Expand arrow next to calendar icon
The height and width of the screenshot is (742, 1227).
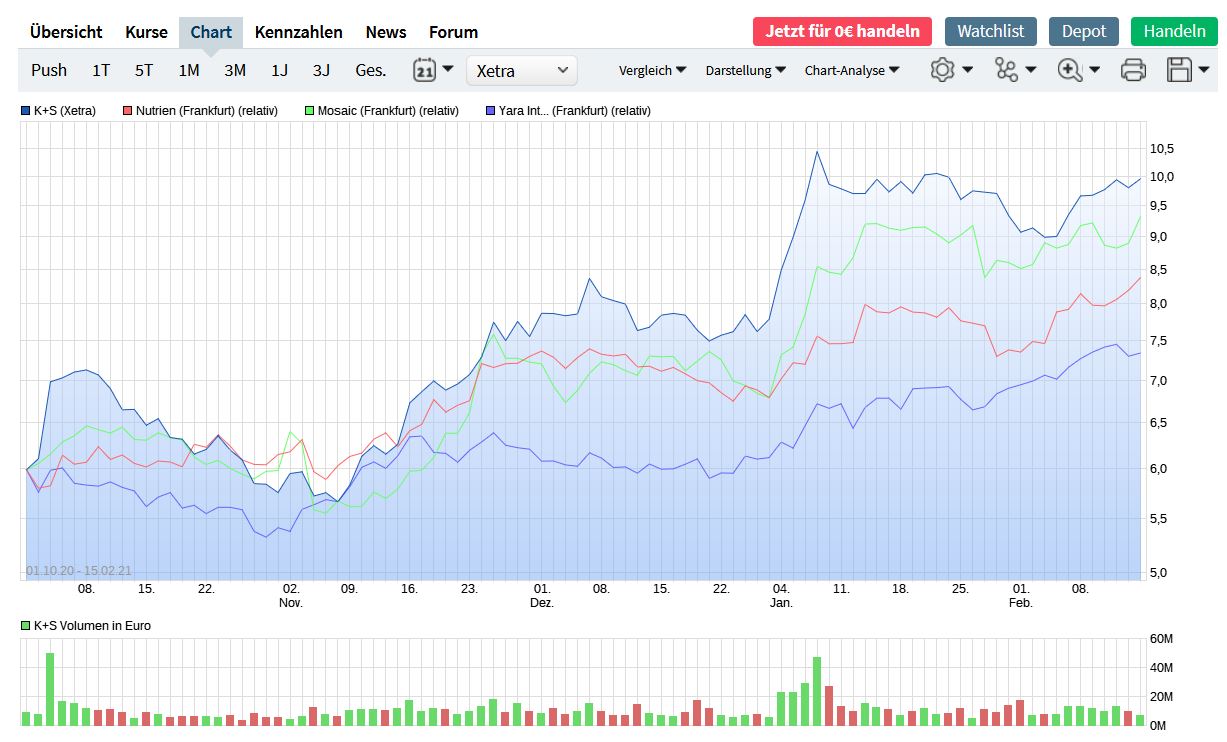[x=447, y=69]
